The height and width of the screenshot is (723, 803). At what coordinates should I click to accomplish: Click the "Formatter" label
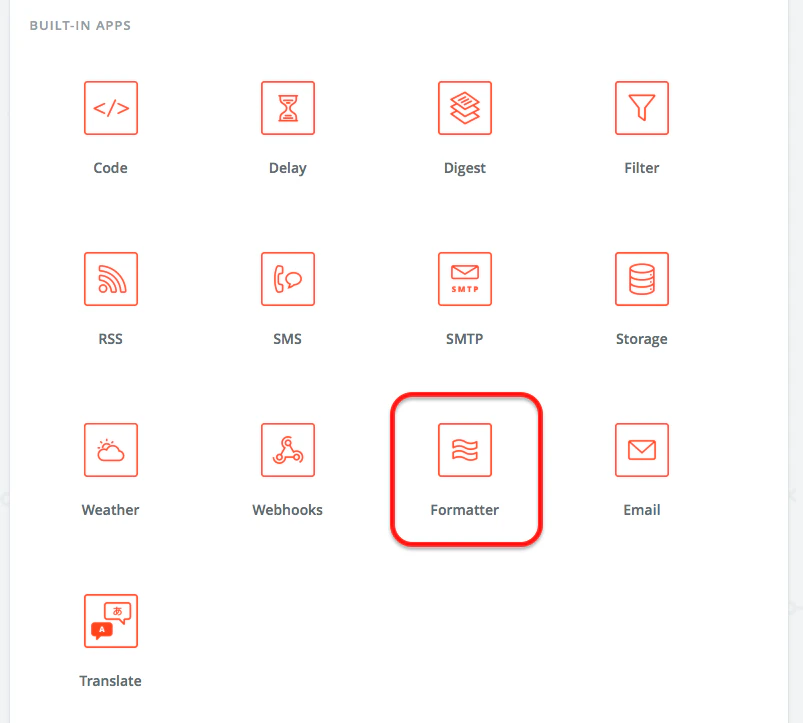pyautogui.click(x=465, y=510)
